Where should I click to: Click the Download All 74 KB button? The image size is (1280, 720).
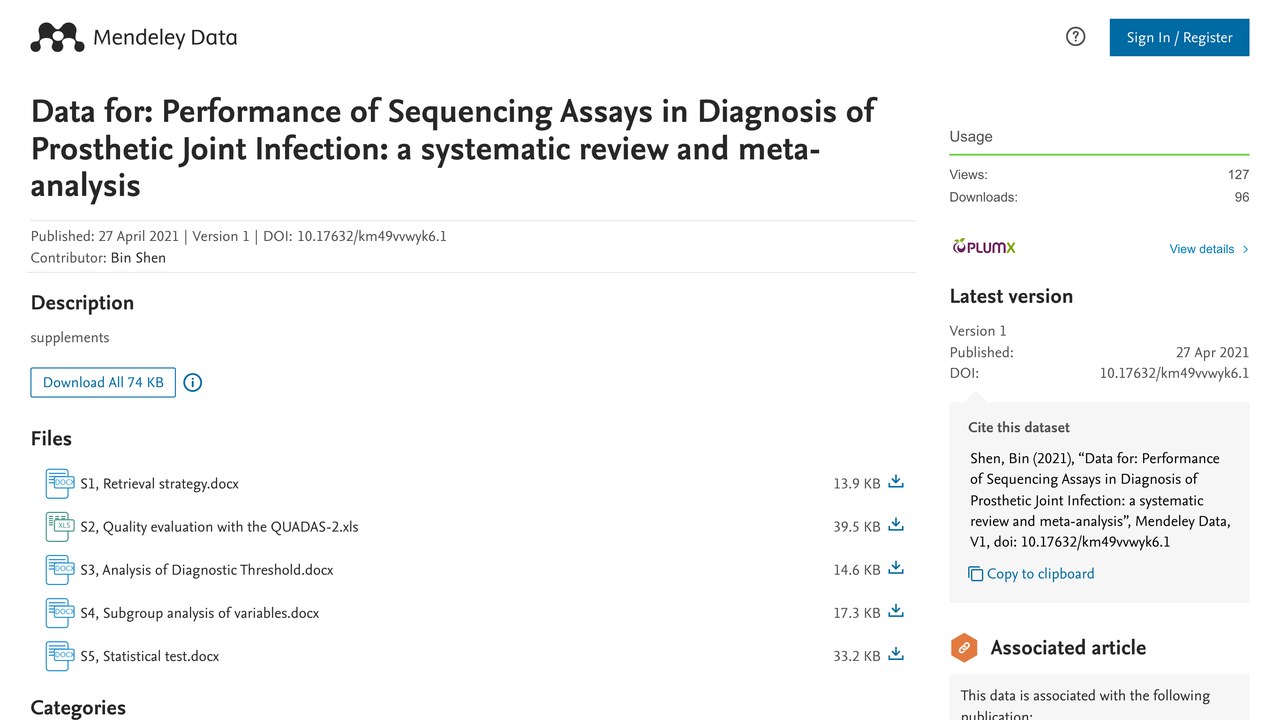[103, 383]
